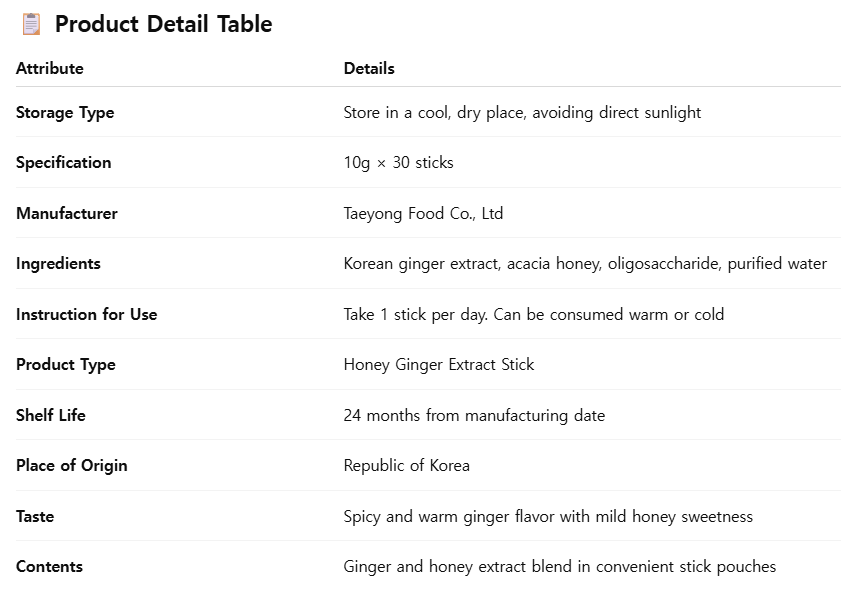Click the Korean ginger extract ingredients text
841x595 pixels.
point(585,263)
